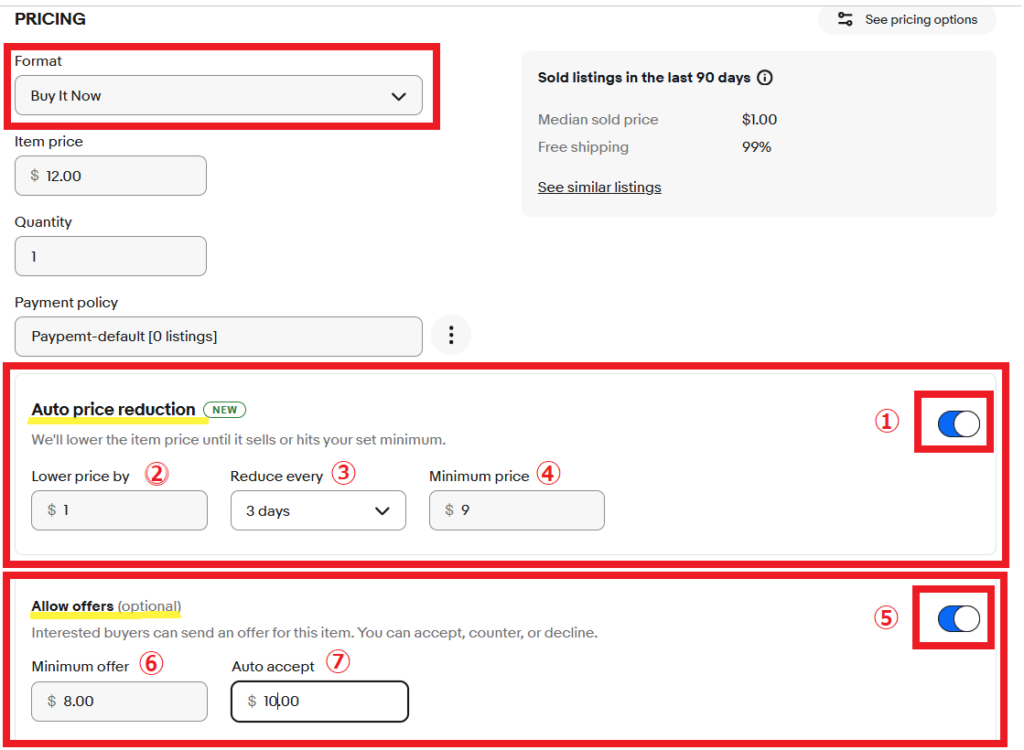Click the Allow offers heading text
1024x750 pixels.
72,606
